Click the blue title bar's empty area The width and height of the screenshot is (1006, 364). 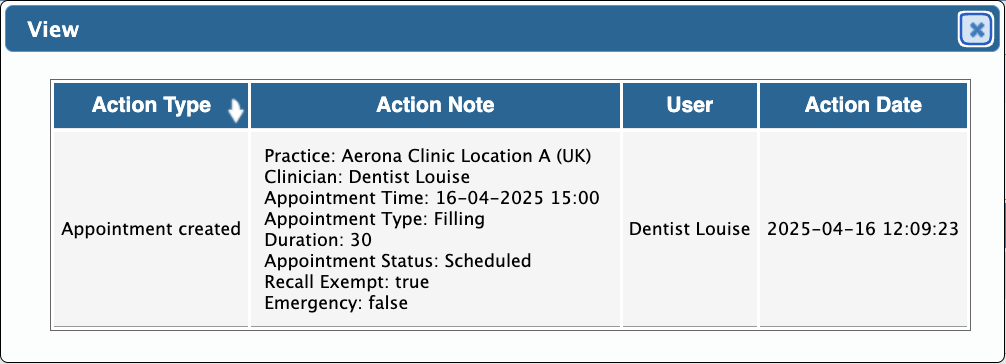point(513,30)
